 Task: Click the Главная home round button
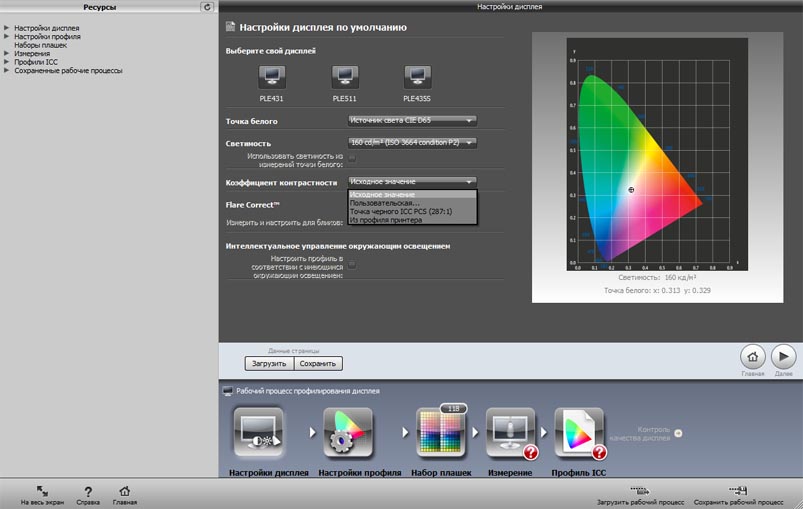pyautogui.click(x=753, y=356)
